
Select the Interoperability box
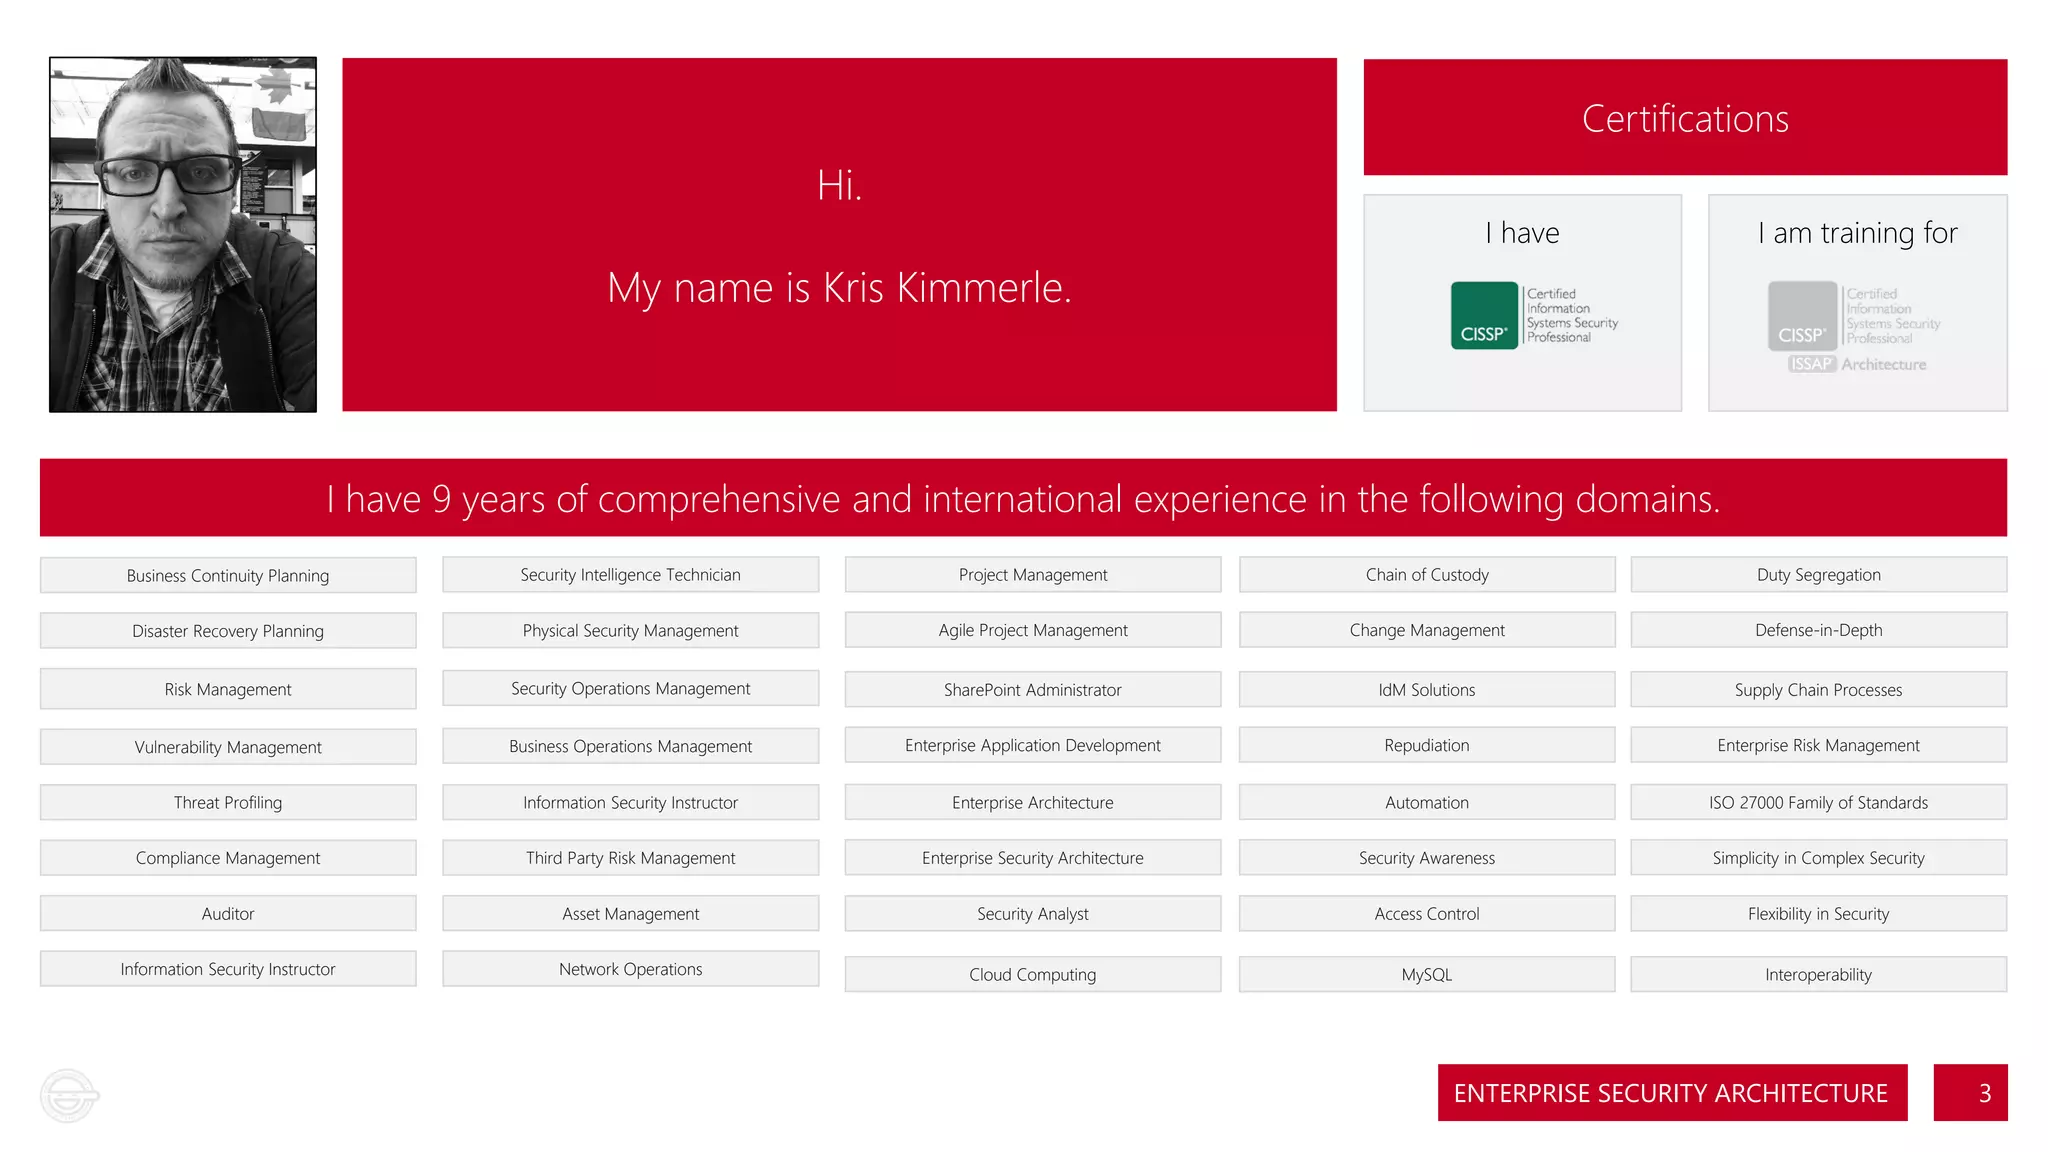tap(1818, 974)
